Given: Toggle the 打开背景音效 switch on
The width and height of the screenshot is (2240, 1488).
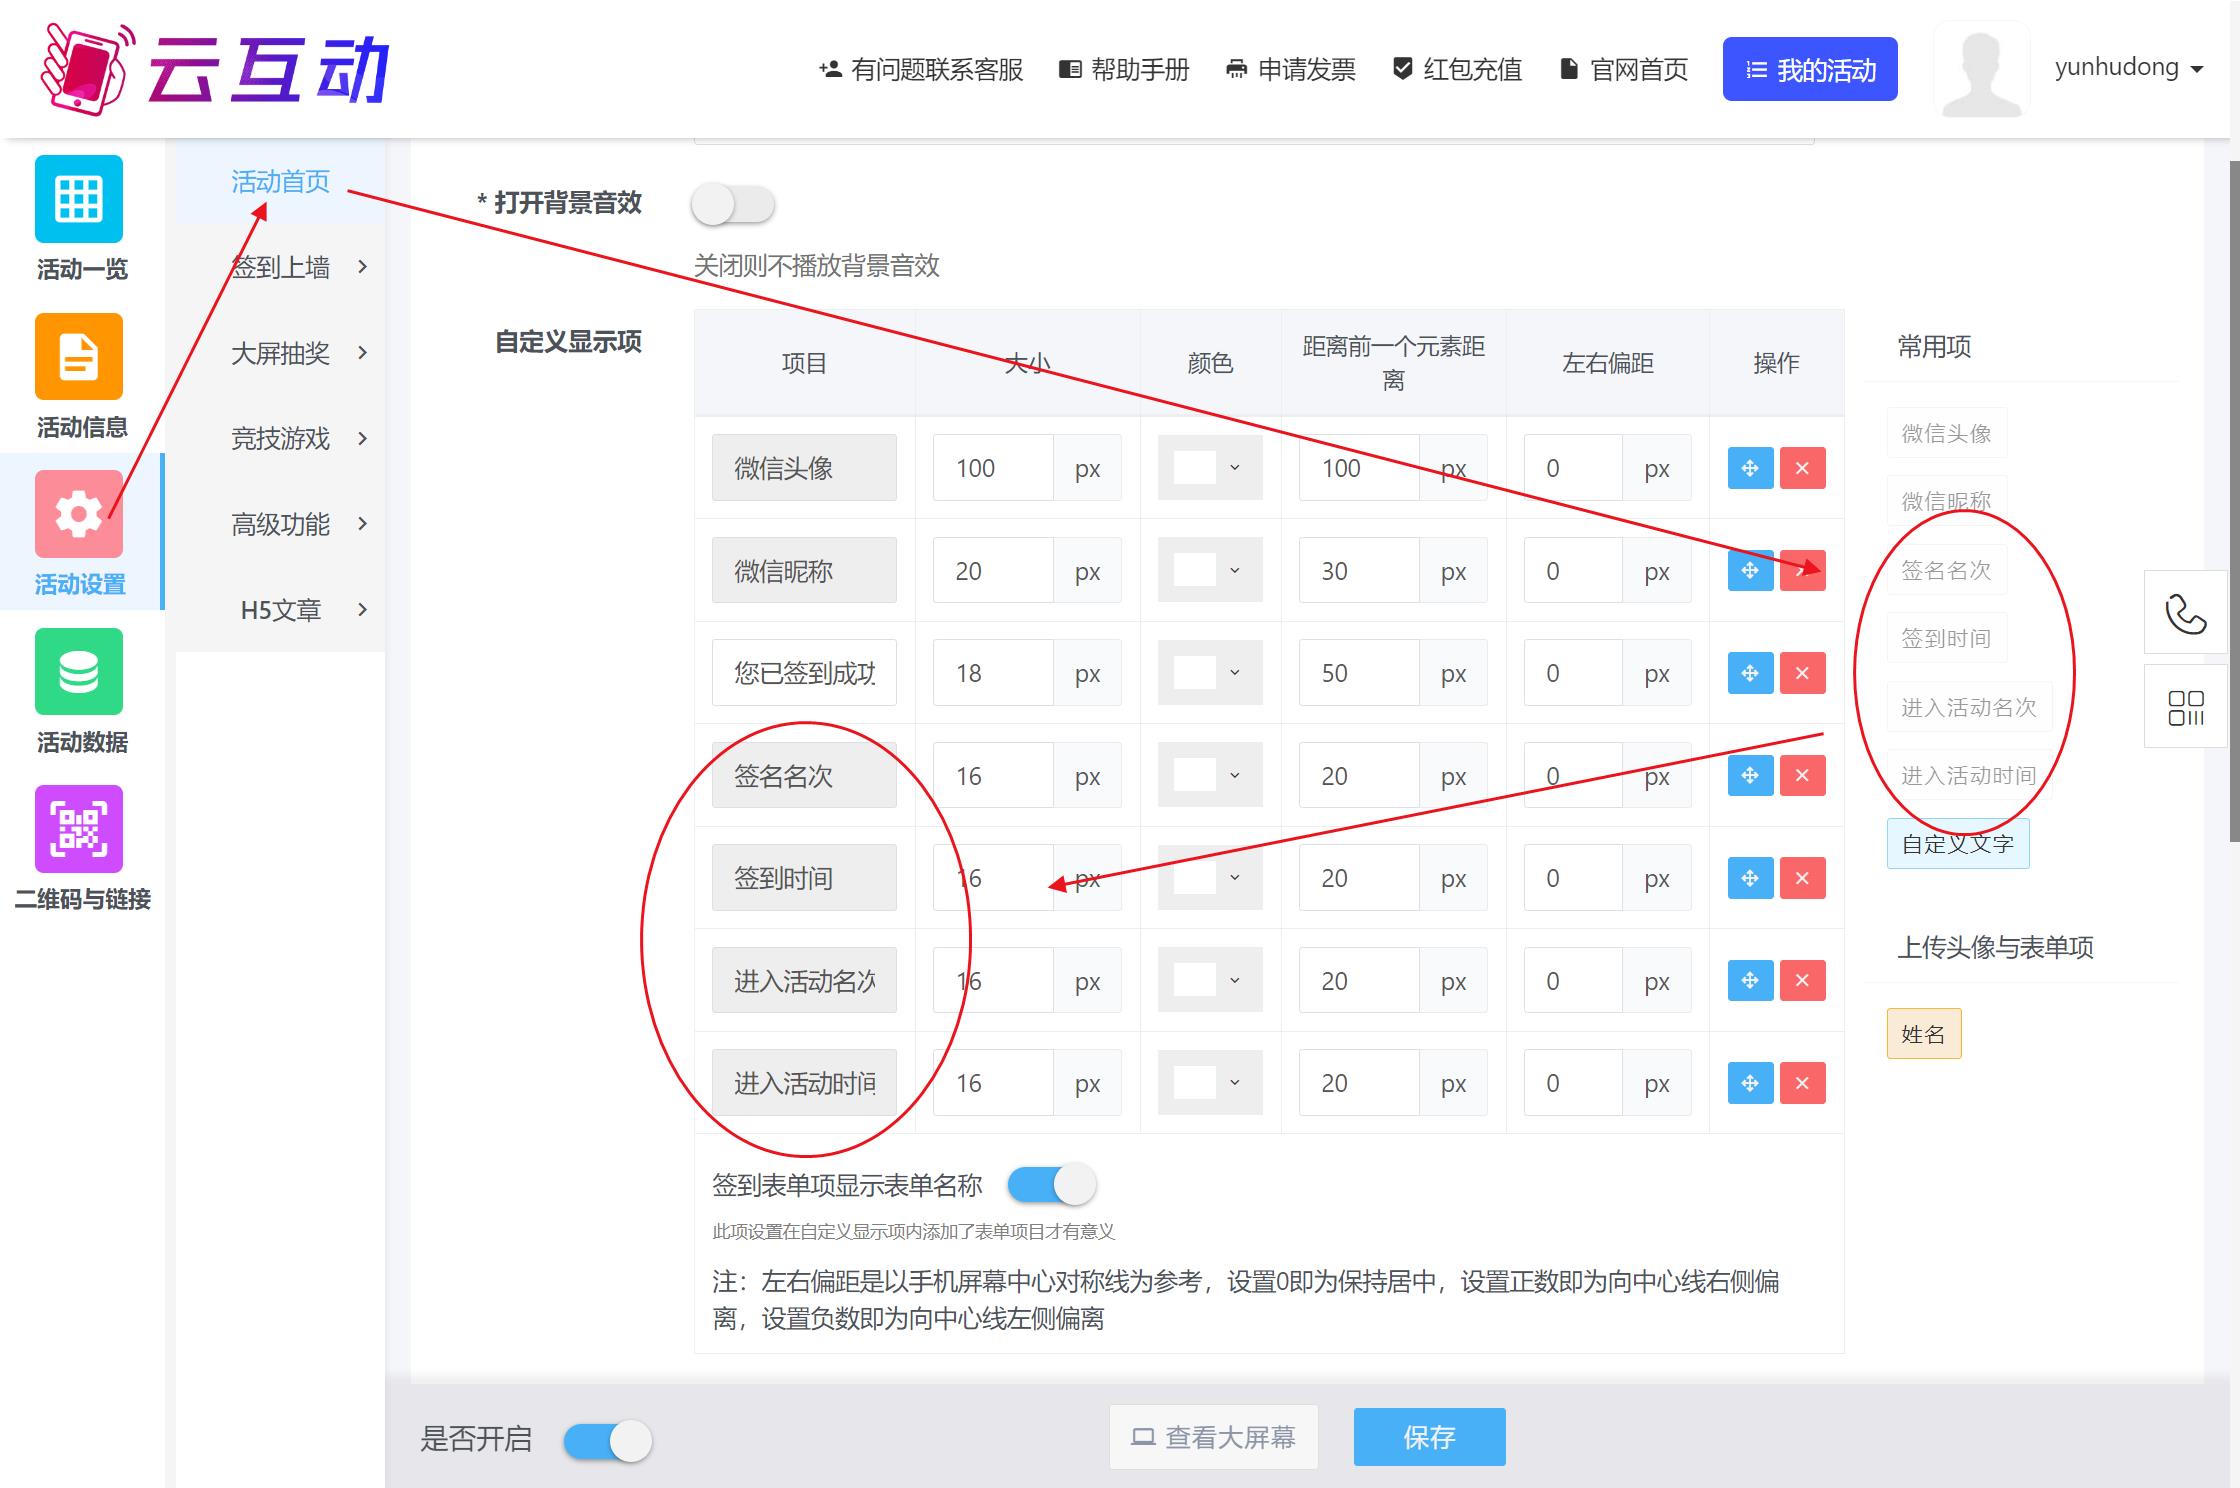Looking at the screenshot, I should 733,204.
